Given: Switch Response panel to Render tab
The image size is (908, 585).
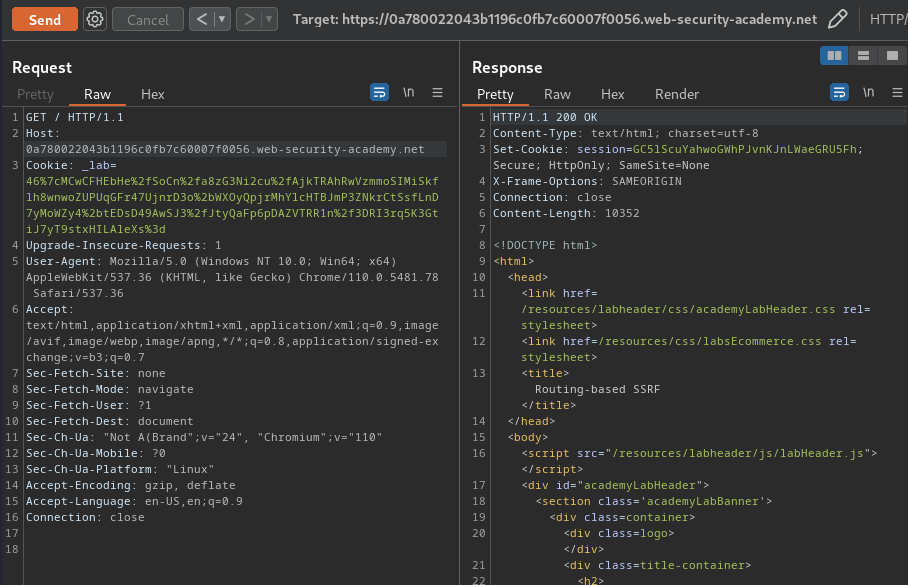Looking at the screenshot, I should (677, 94).
